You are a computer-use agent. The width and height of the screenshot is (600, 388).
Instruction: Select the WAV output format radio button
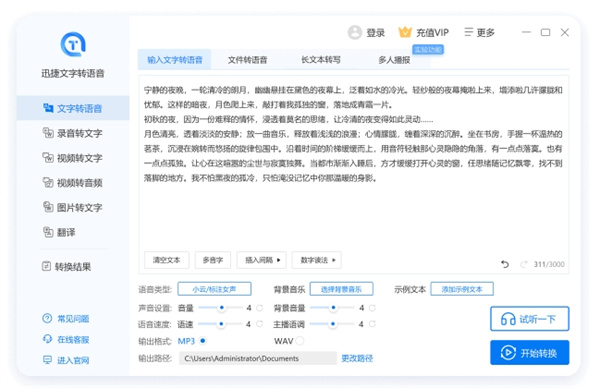click(300, 341)
